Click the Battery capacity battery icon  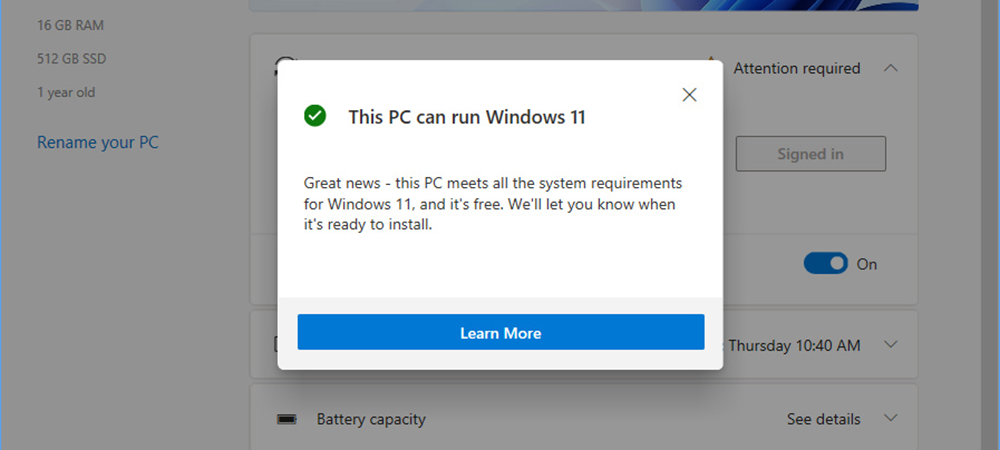click(x=286, y=419)
